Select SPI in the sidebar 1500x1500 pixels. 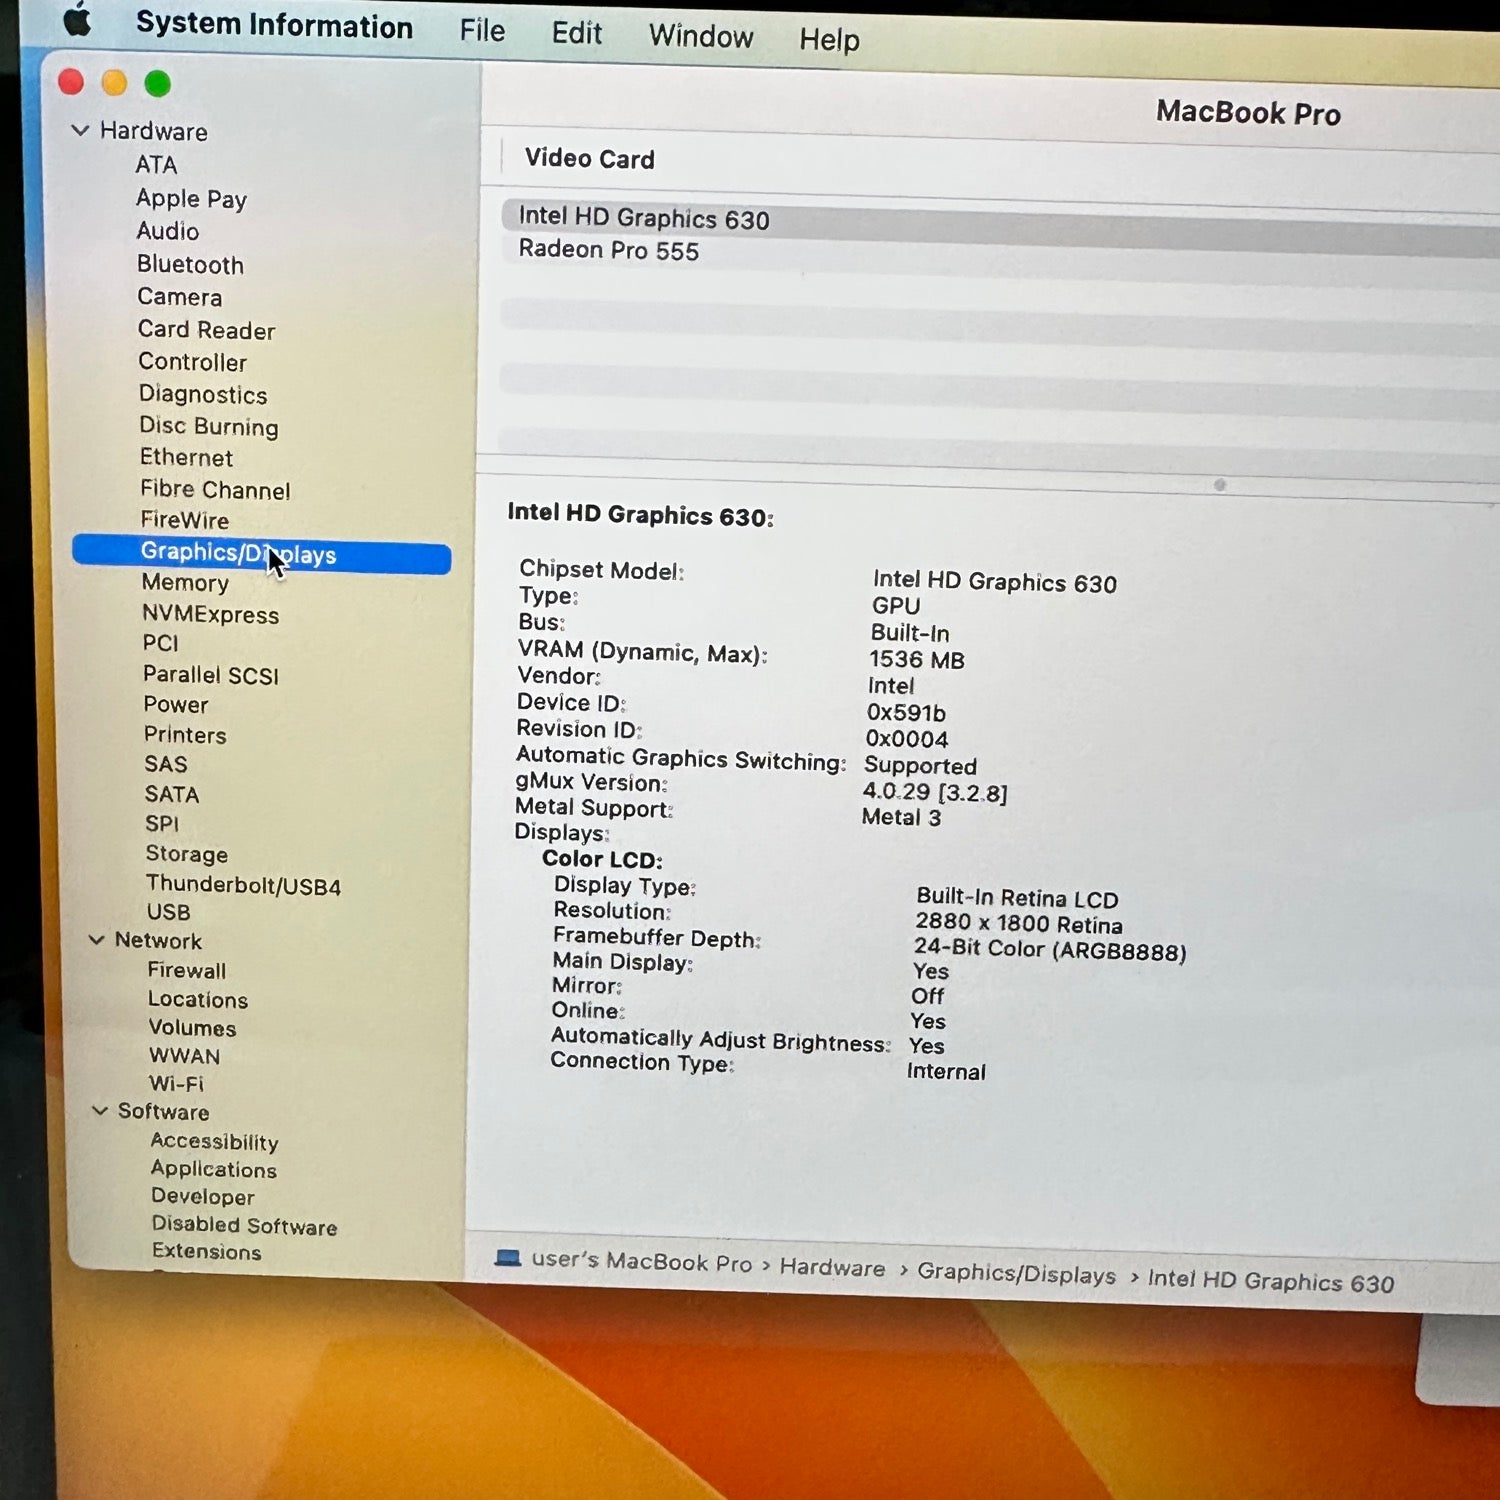coord(162,824)
